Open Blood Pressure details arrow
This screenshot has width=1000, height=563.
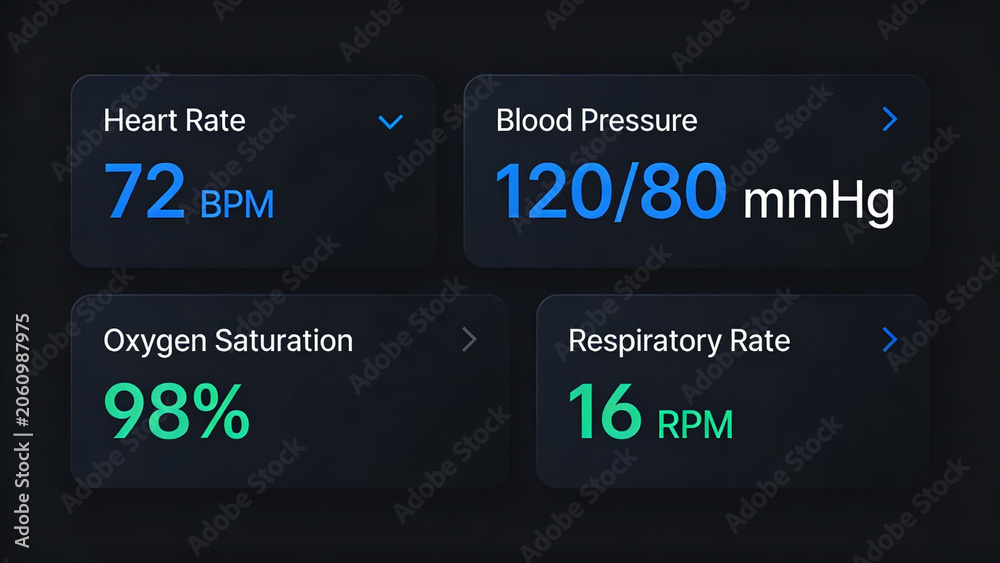890,119
